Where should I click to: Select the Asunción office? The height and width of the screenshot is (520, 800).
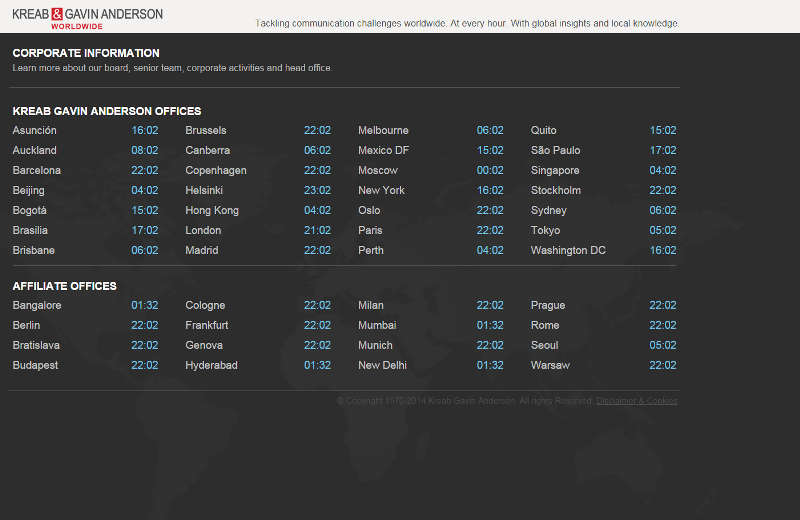pyautogui.click(x=35, y=131)
